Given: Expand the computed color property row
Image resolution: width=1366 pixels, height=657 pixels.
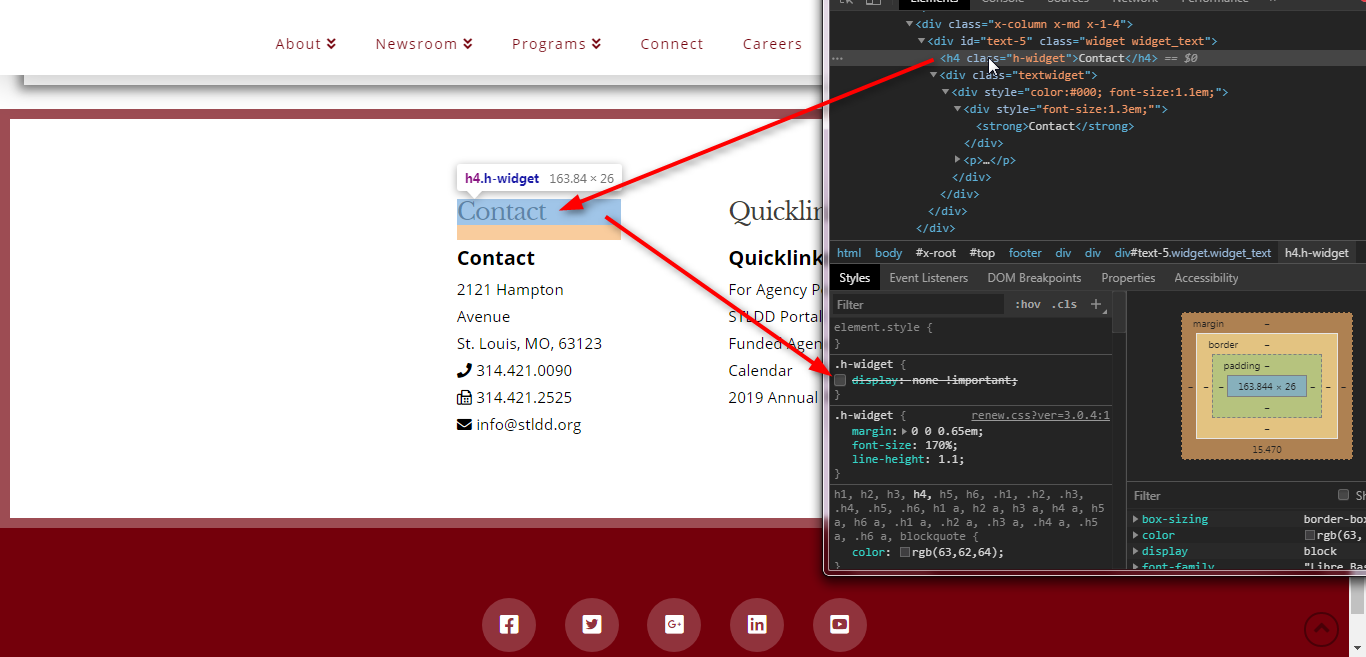Looking at the screenshot, I should pyautogui.click(x=1136, y=535).
